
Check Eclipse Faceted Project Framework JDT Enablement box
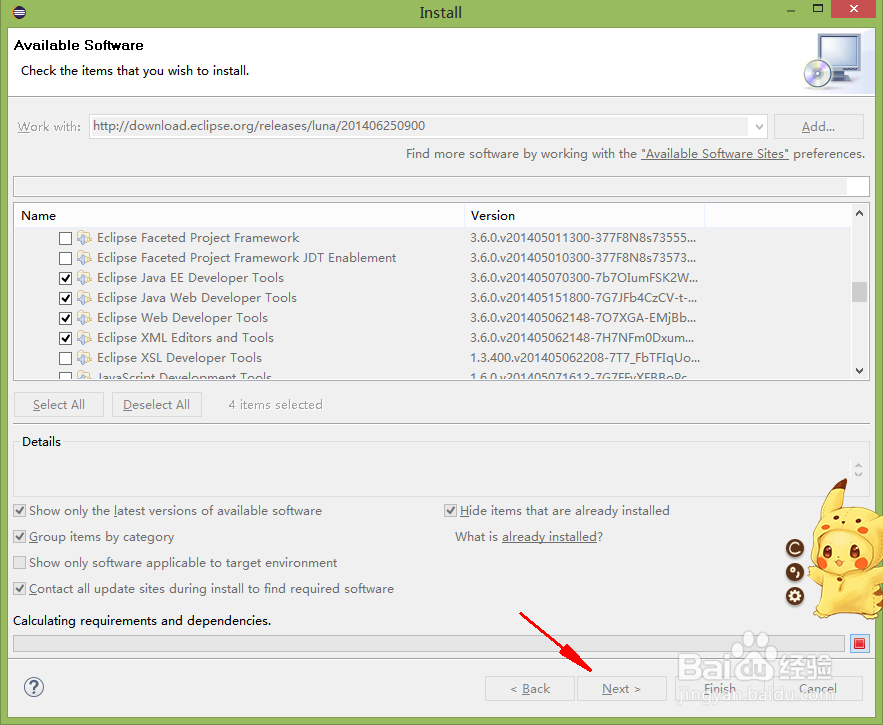tap(65, 258)
